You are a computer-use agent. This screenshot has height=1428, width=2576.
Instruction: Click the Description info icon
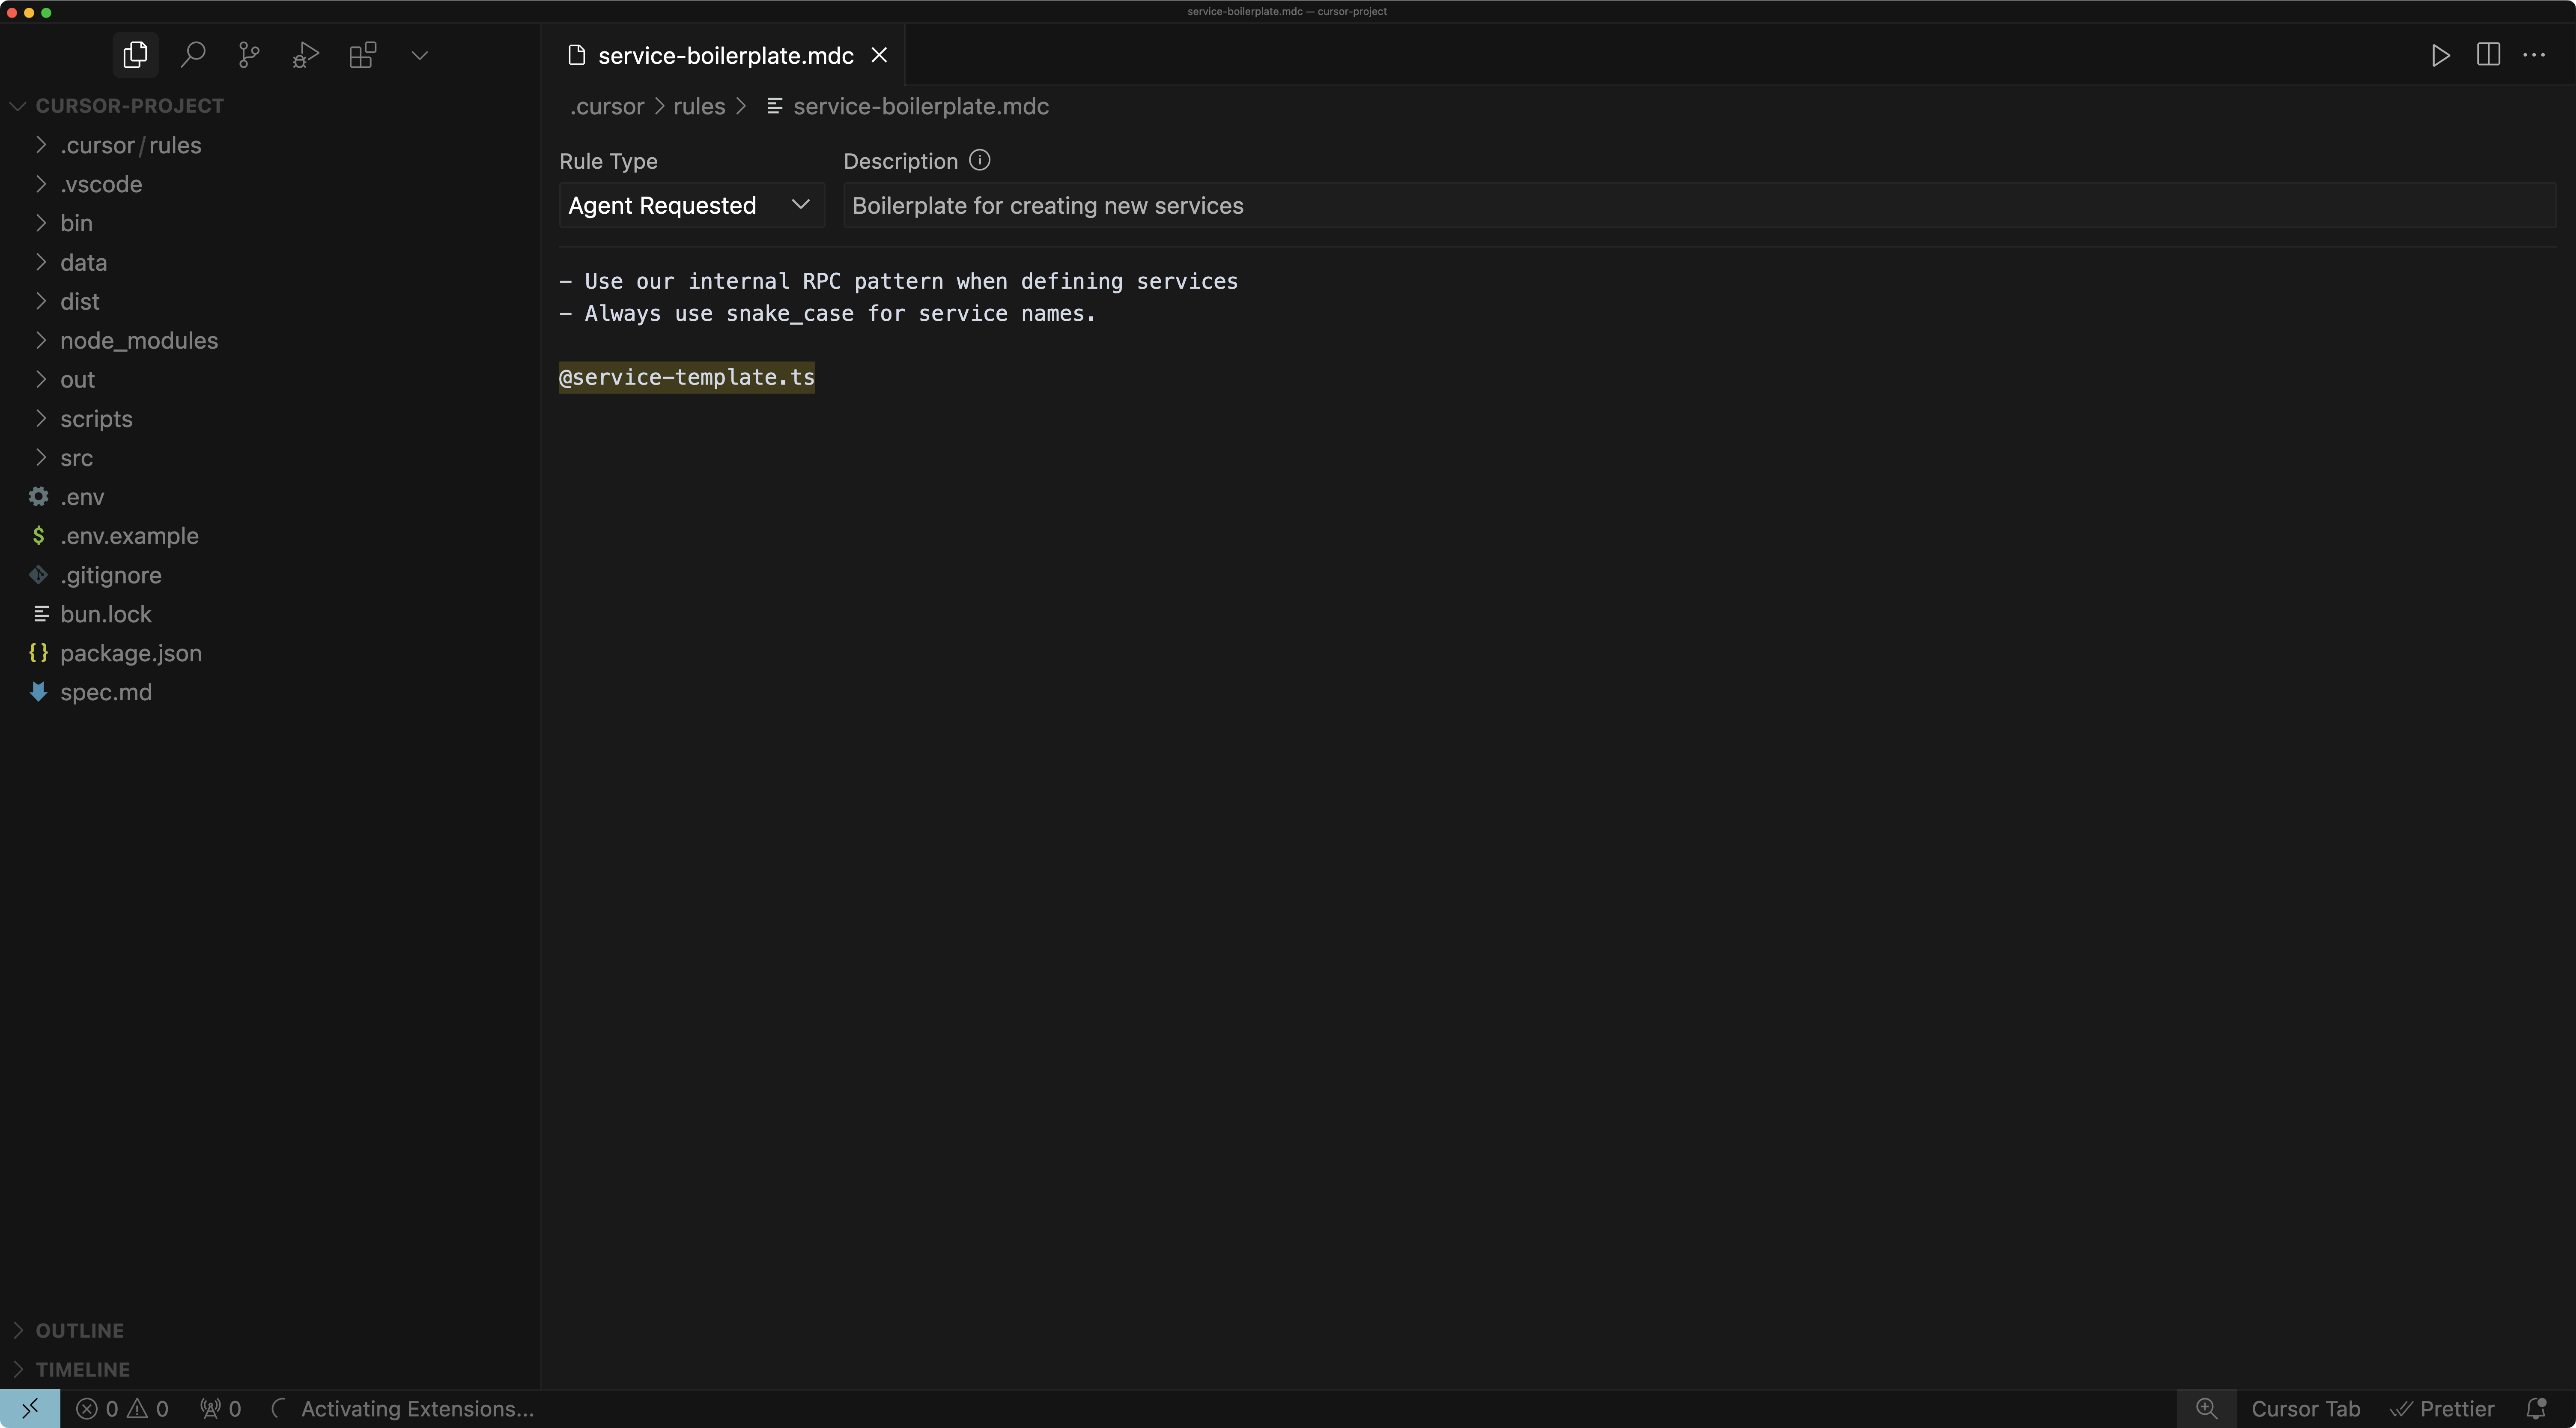point(979,160)
